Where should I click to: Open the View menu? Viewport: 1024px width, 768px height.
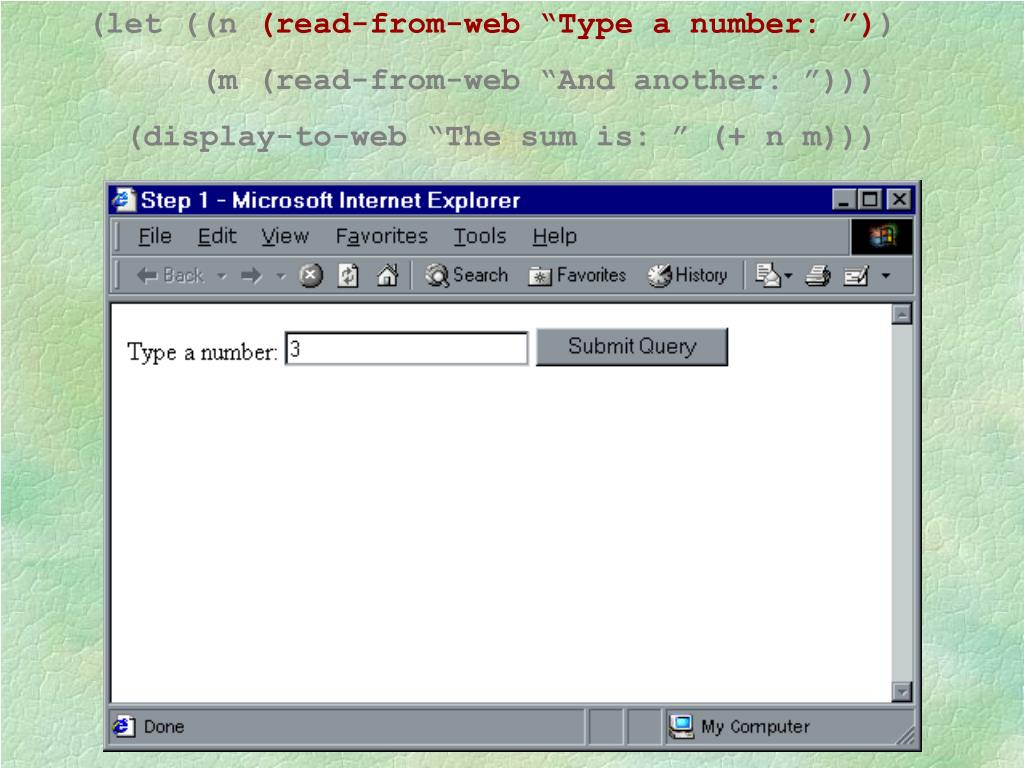tap(285, 236)
